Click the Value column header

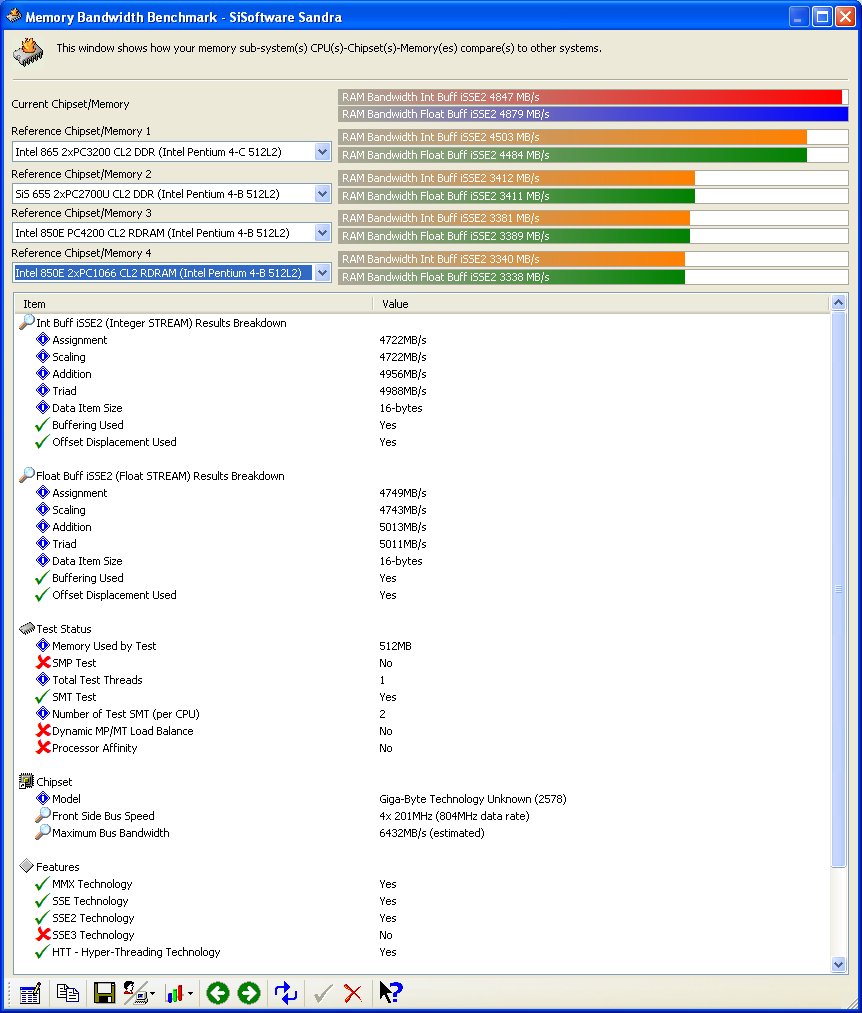click(601, 304)
